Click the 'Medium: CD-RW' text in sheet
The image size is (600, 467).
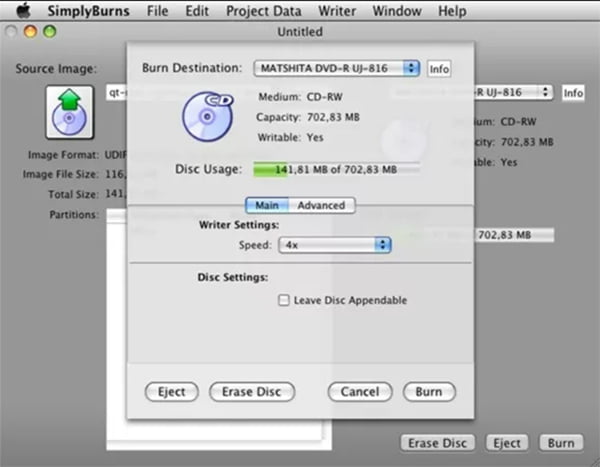click(300, 97)
